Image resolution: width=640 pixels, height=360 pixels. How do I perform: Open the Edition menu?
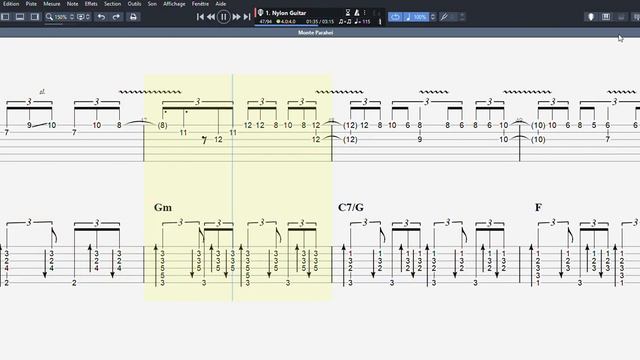[x=11, y=4]
